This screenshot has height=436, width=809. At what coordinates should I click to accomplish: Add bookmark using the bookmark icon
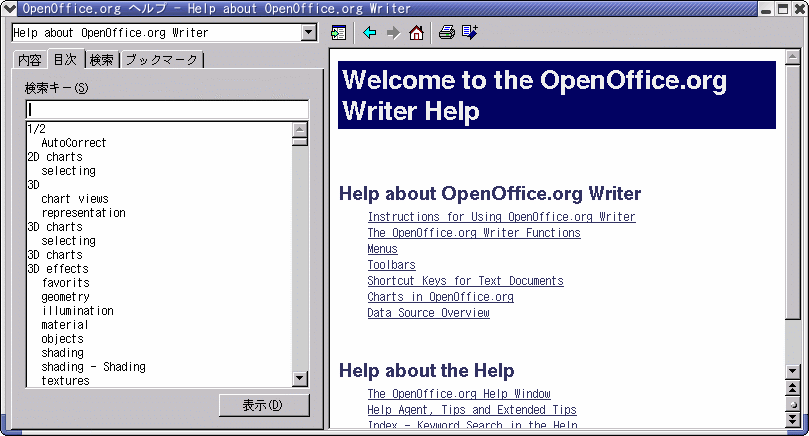(470, 33)
